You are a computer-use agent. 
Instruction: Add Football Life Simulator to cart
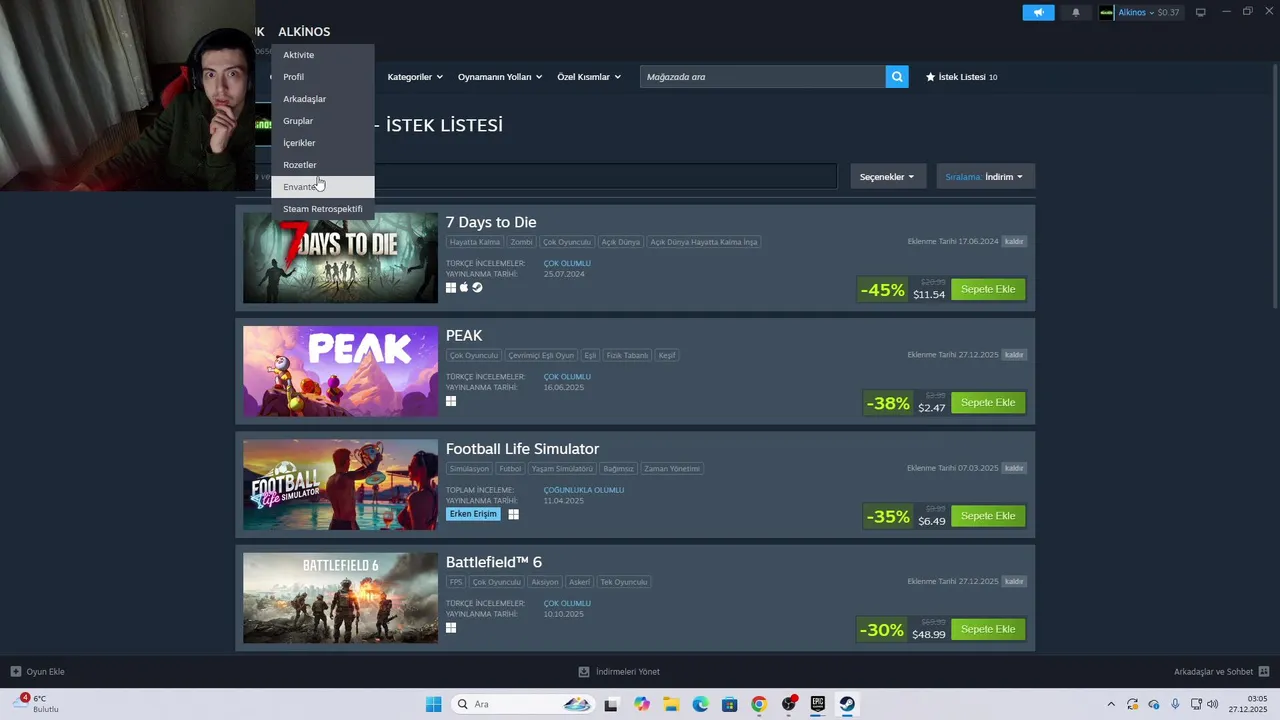(988, 516)
